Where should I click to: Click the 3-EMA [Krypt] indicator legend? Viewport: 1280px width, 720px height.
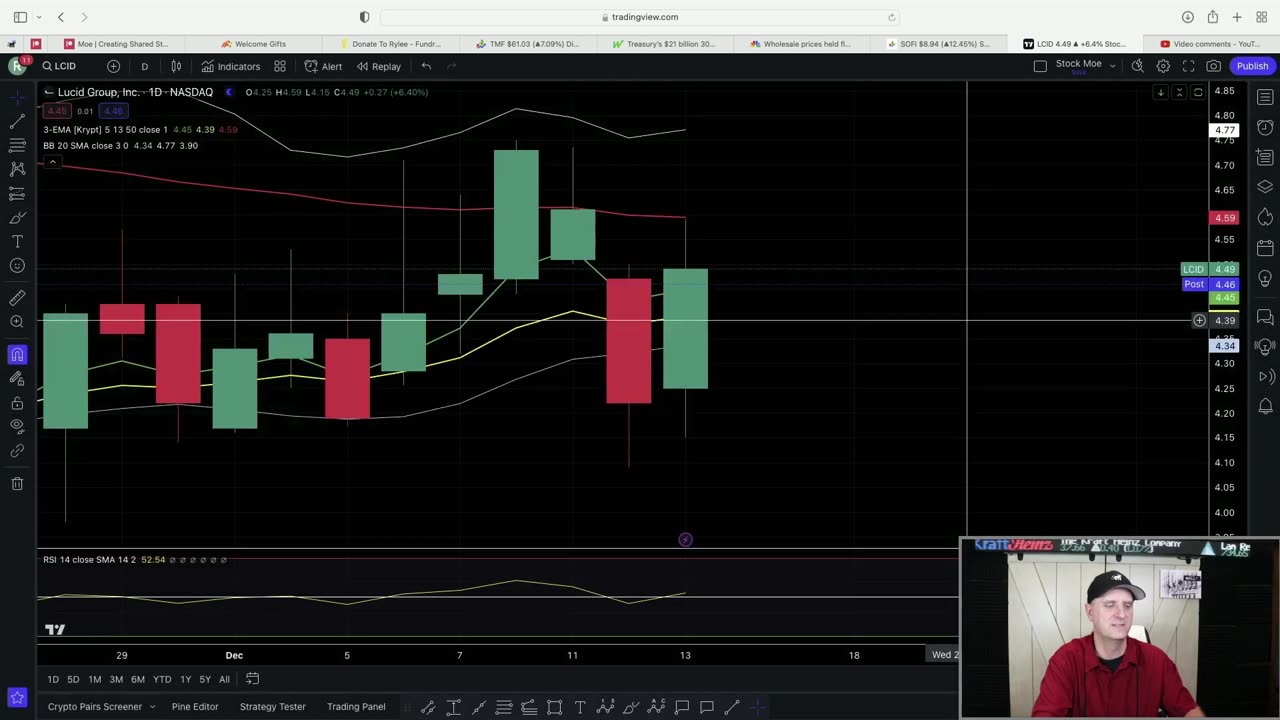(x=105, y=130)
